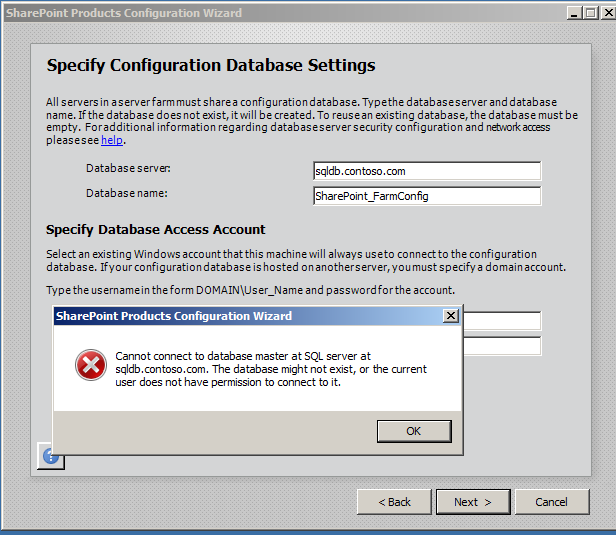Click the username input field behind dialog
This screenshot has width=616, height=535.
[x=502, y=321]
